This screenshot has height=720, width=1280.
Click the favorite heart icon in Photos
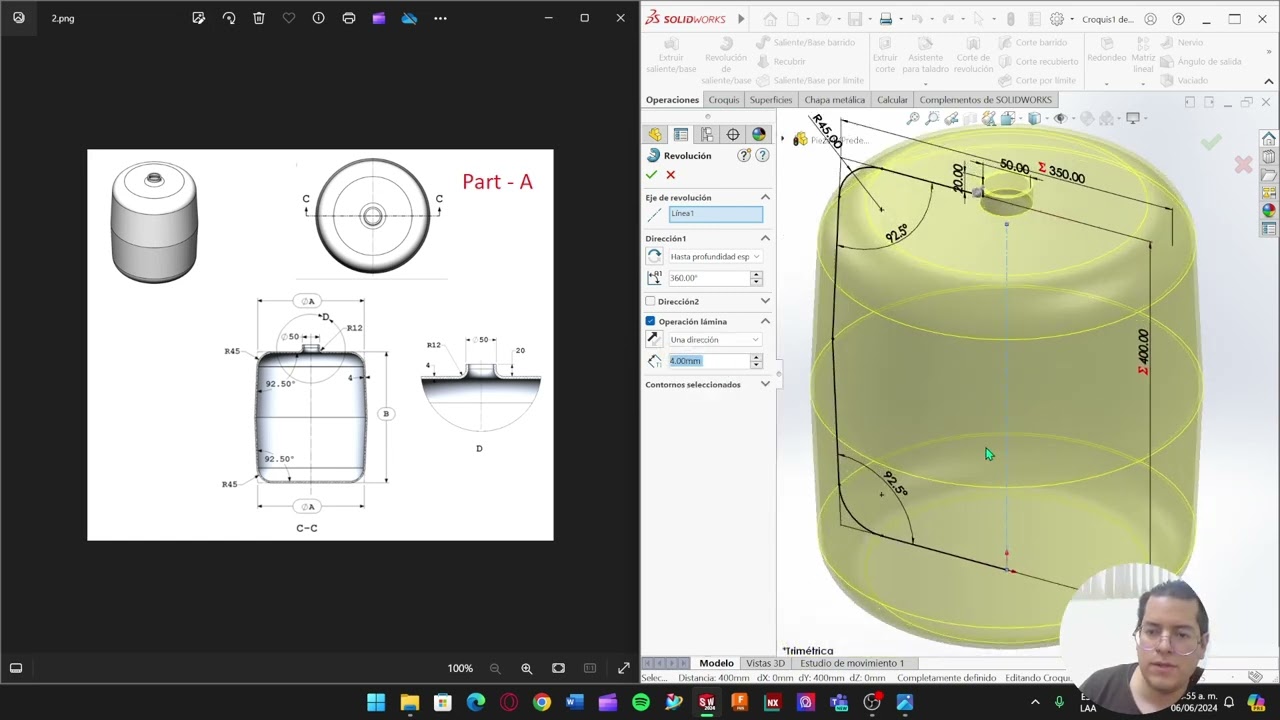[289, 18]
